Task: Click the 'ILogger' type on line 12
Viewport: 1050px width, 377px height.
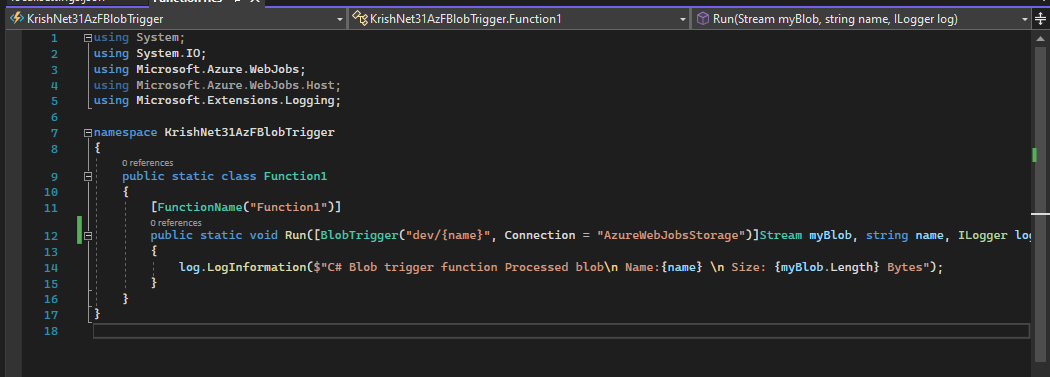Action: 983,236
